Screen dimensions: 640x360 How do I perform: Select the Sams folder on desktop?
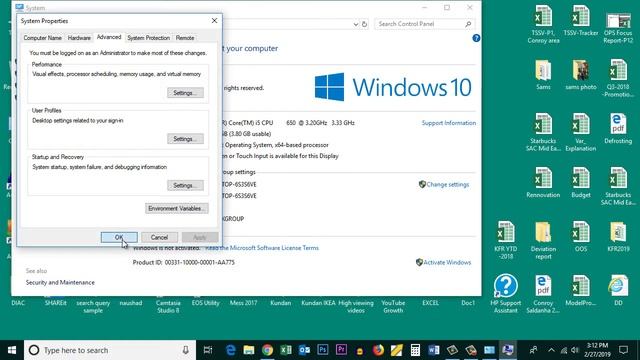[x=543, y=75]
